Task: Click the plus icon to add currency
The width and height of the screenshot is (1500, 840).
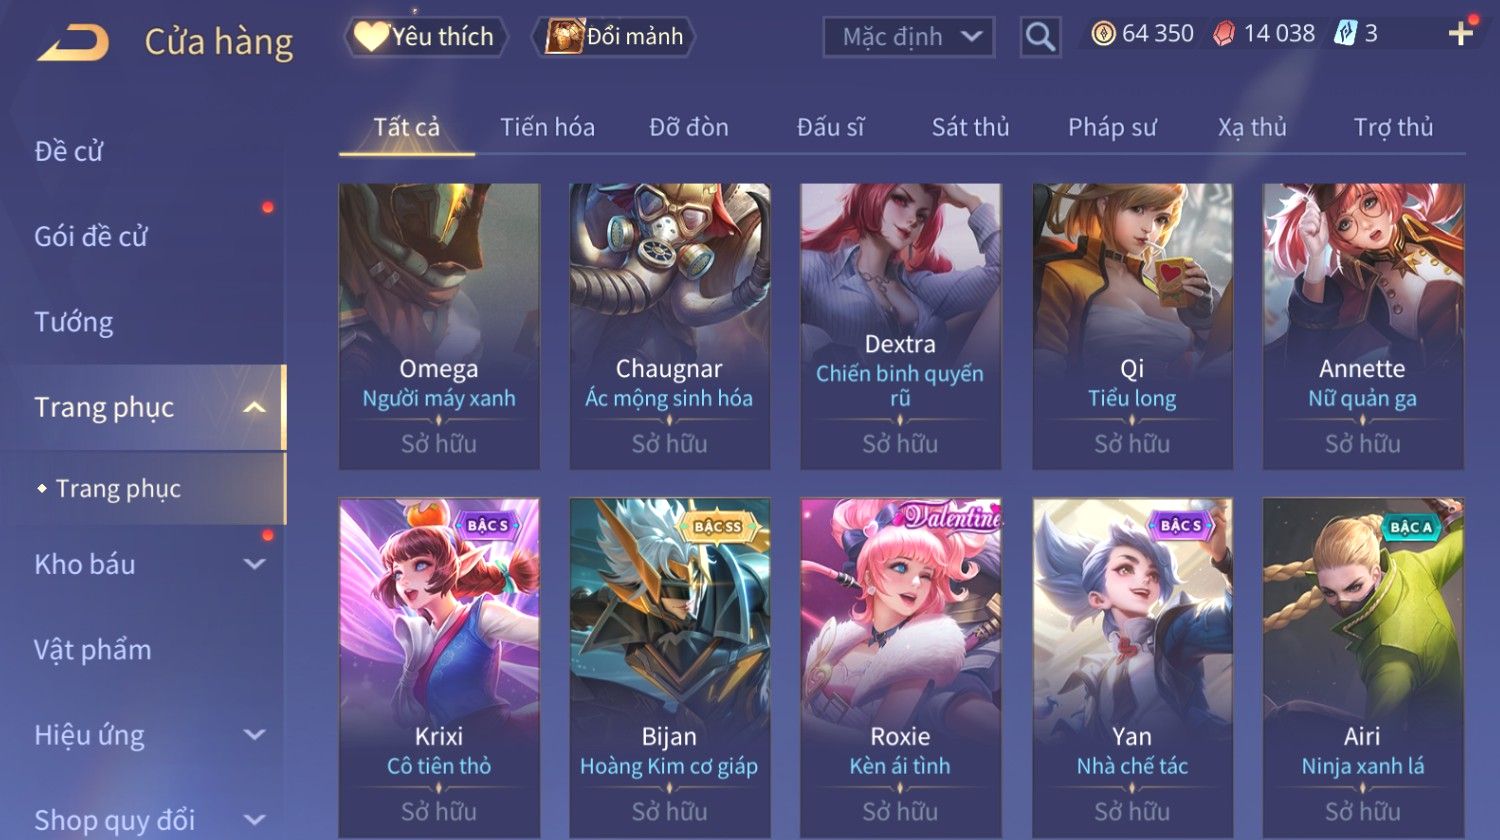Action: [x=1461, y=34]
